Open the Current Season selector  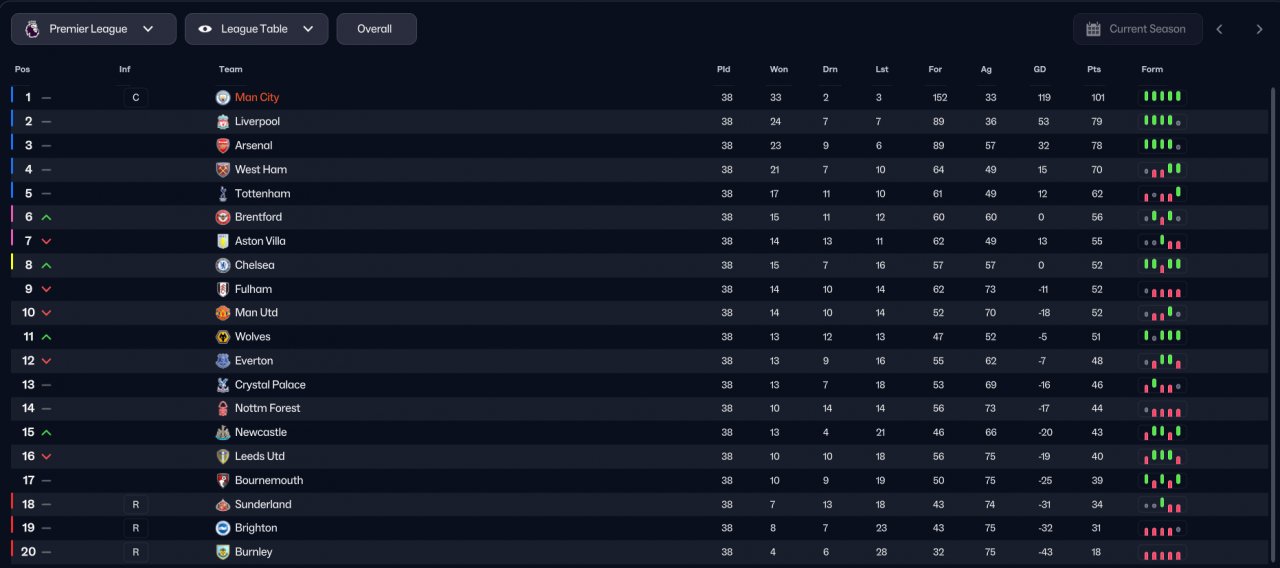pos(1136,29)
